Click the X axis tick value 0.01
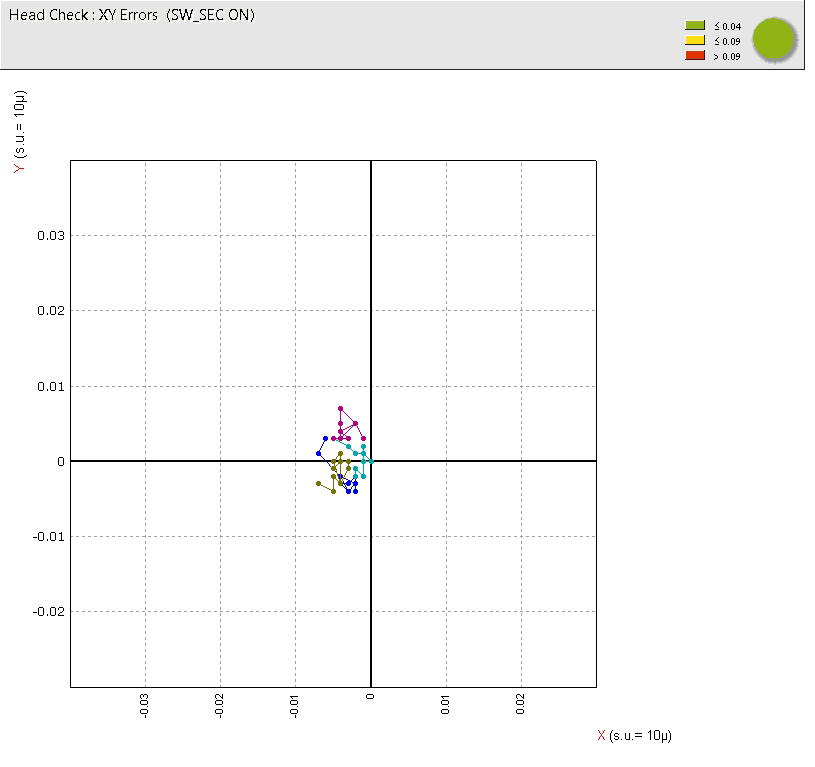 coord(445,705)
